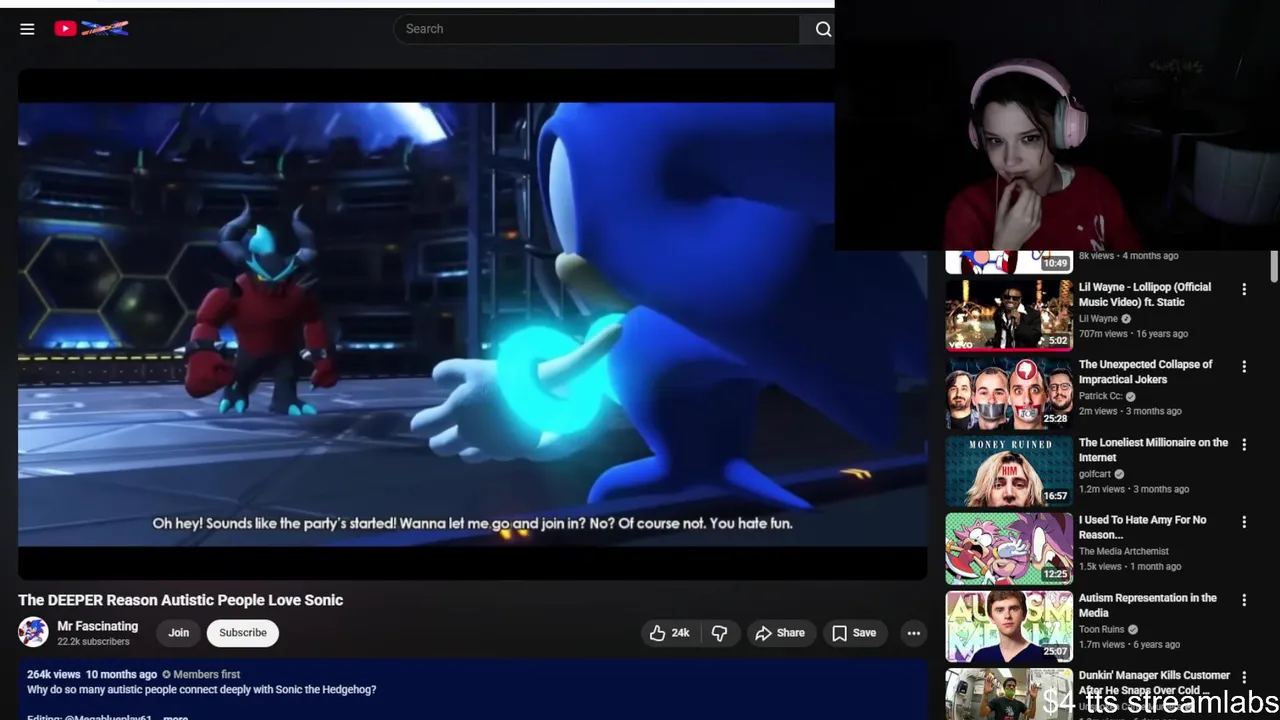Click the sidebar scrollbar thumb
This screenshot has height=720, width=1280.
click(x=1274, y=266)
